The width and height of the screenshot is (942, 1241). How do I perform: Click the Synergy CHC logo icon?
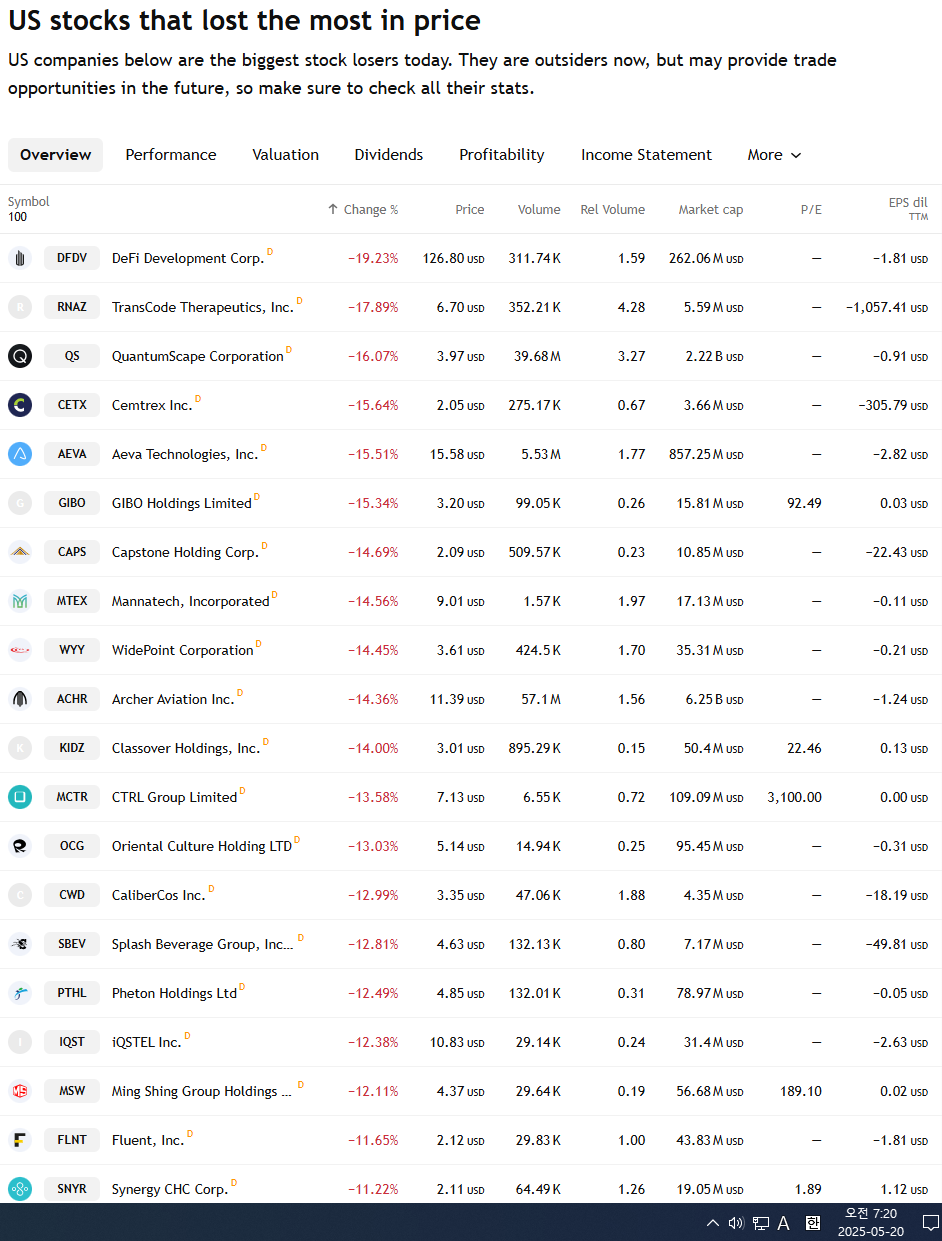(x=20, y=1189)
